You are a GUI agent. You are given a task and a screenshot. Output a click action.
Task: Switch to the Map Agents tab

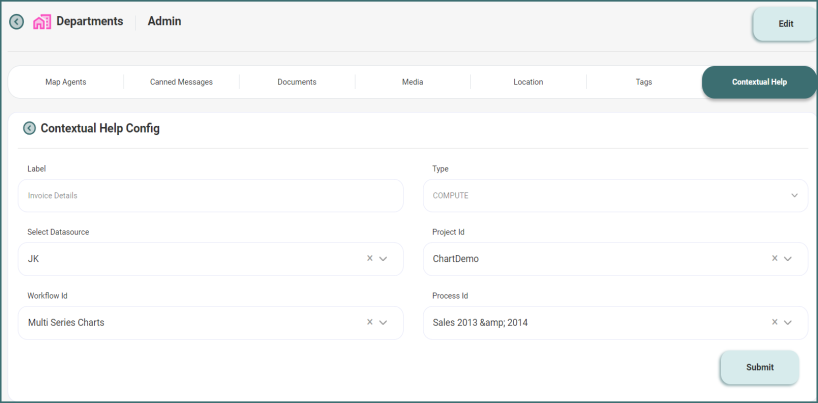point(66,82)
